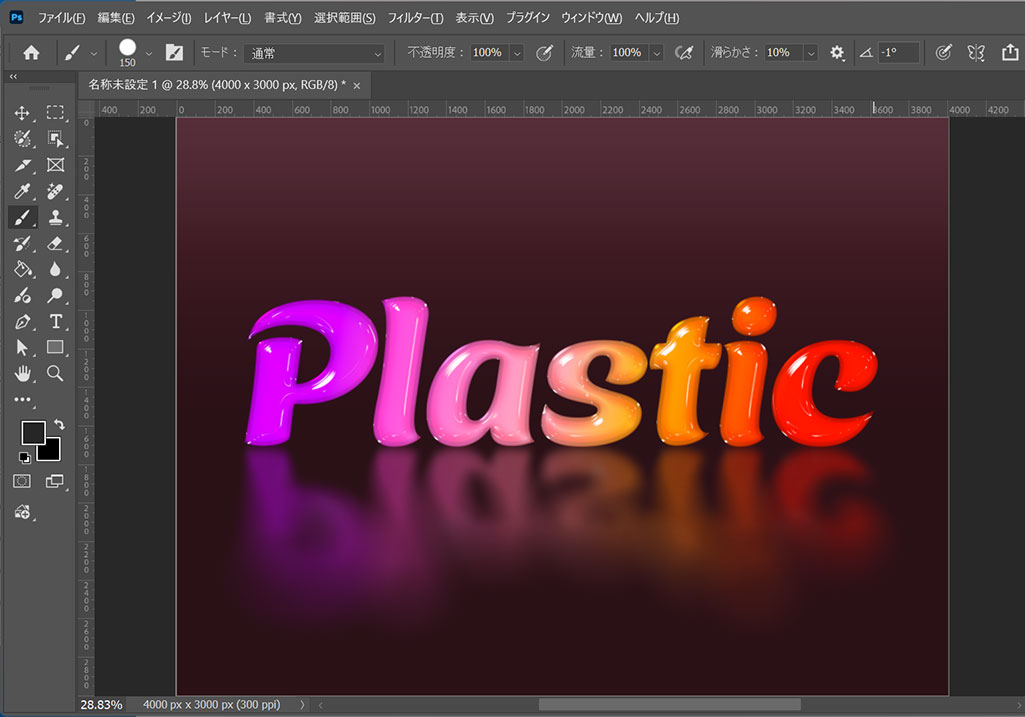Open the フィルター(T) menu
This screenshot has width=1025, height=717.
(415, 18)
